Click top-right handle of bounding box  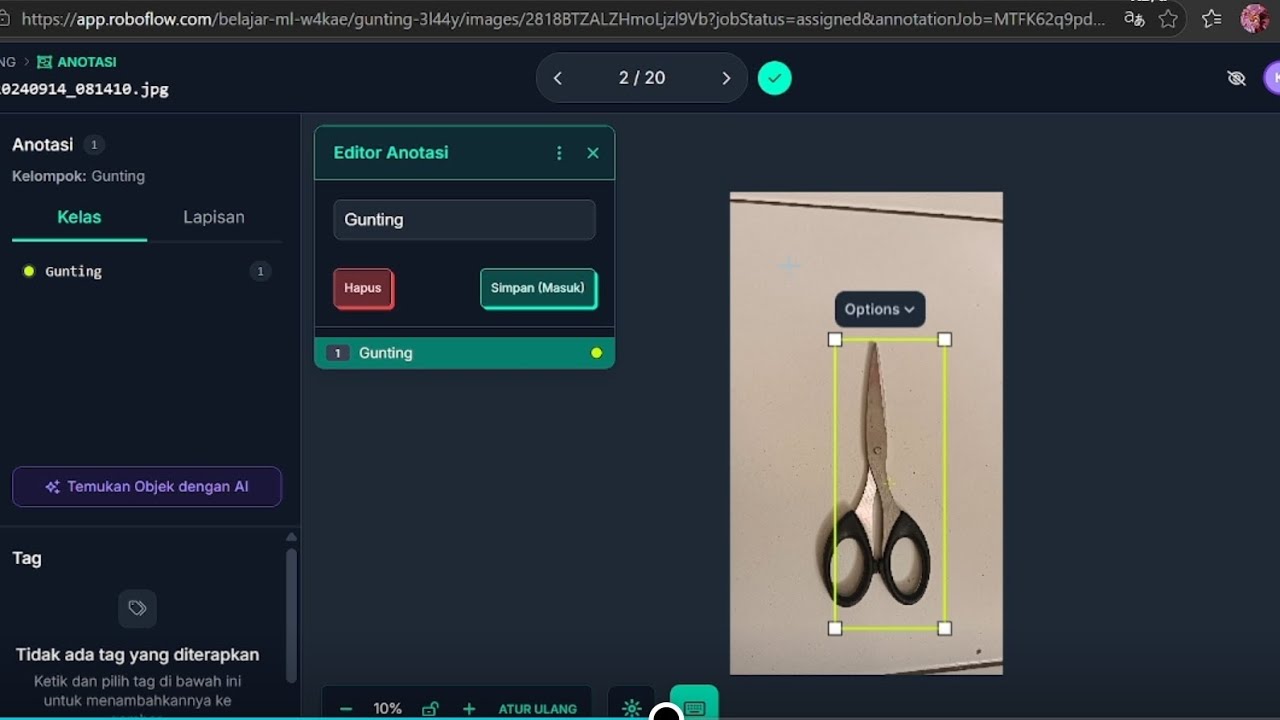coord(945,340)
